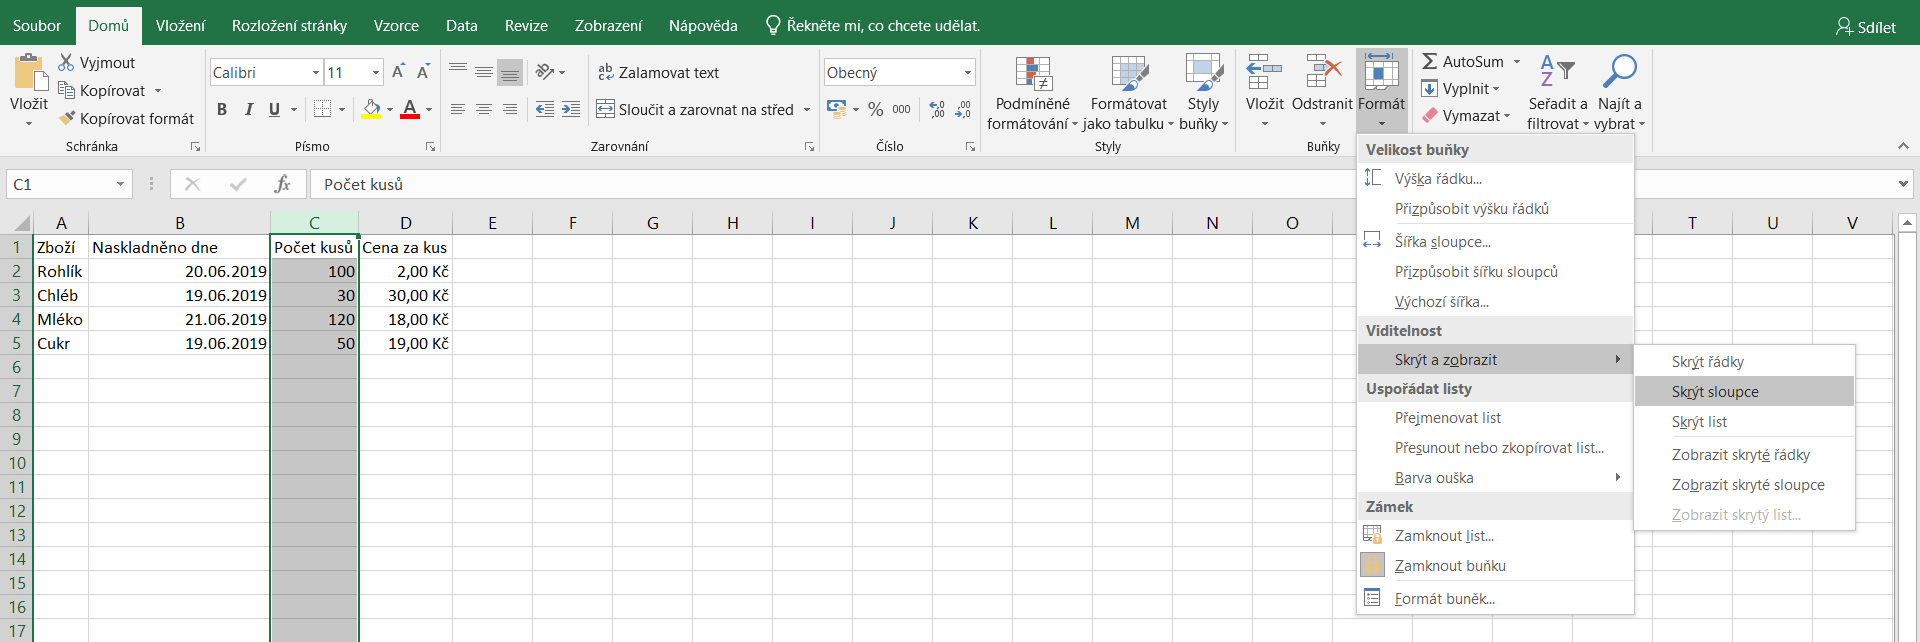The height and width of the screenshot is (642, 1920).
Task: Click the Copy (Kopírovat) icon
Action: click(x=66, y=90)
